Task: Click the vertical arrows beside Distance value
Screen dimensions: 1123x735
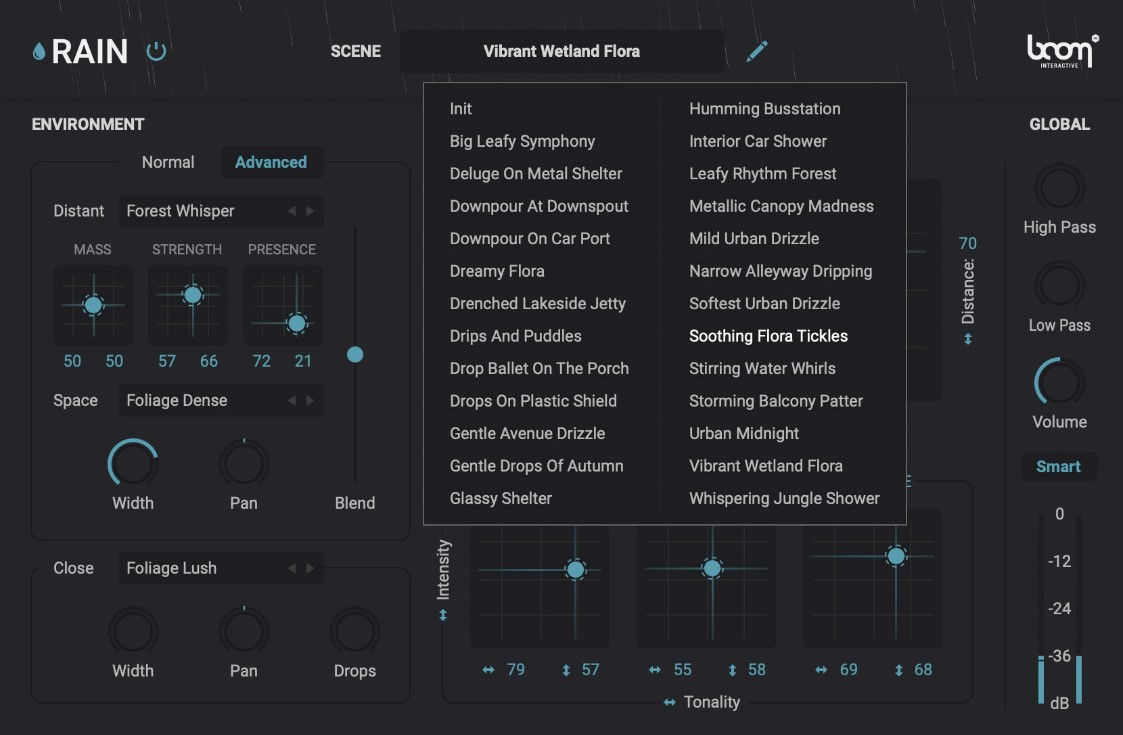Action: [967, 338]
